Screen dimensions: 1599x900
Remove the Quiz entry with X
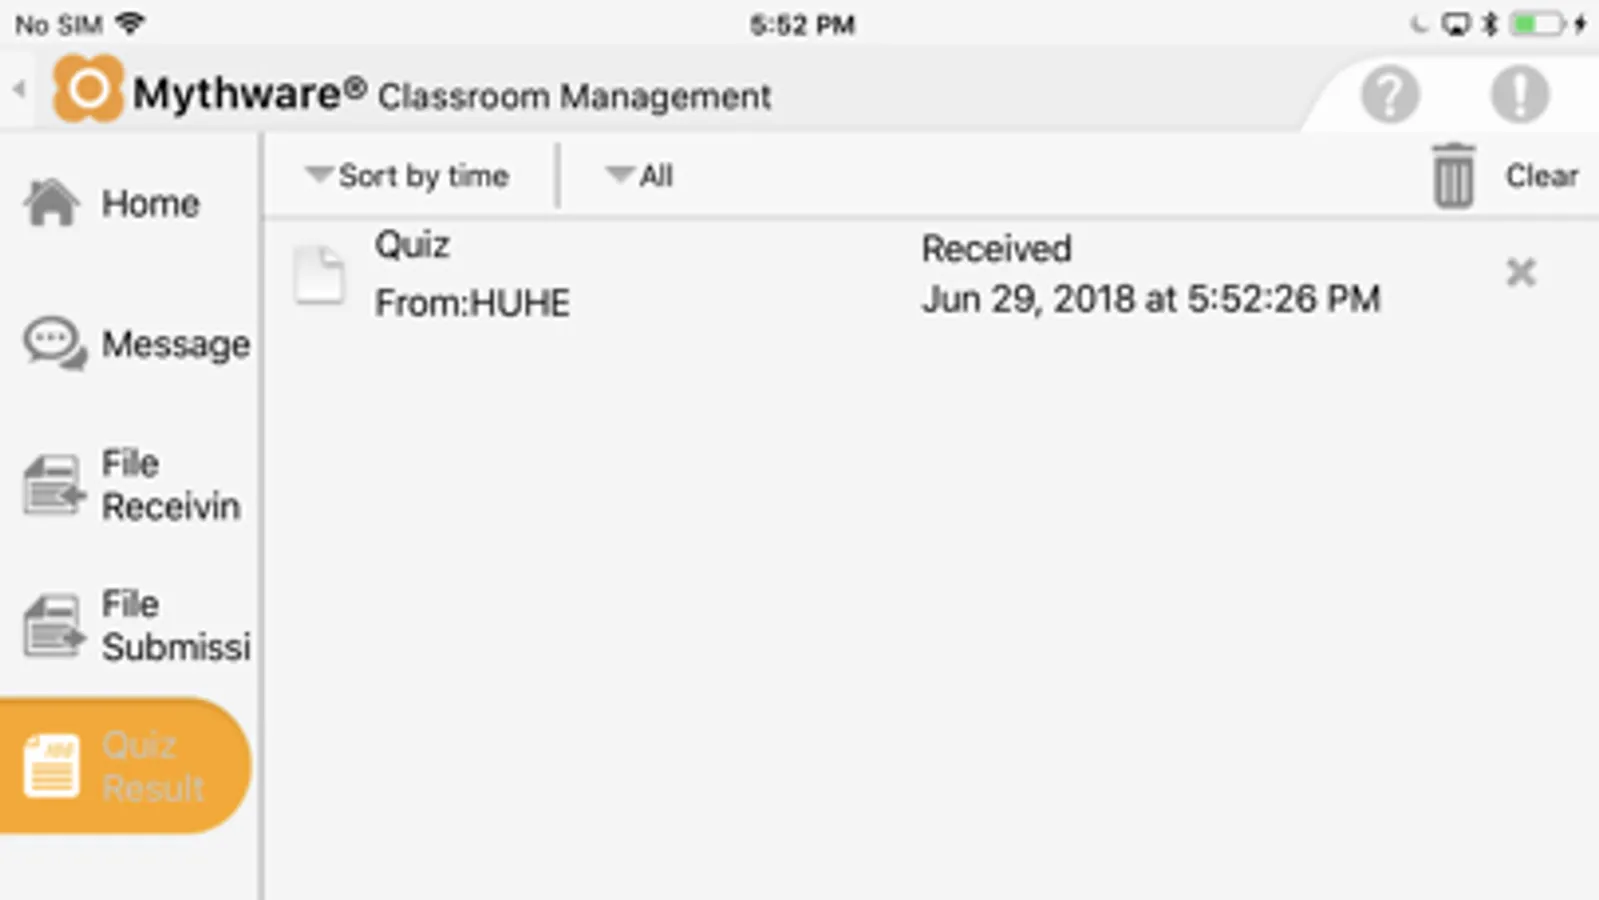[x=1520, y=273]
